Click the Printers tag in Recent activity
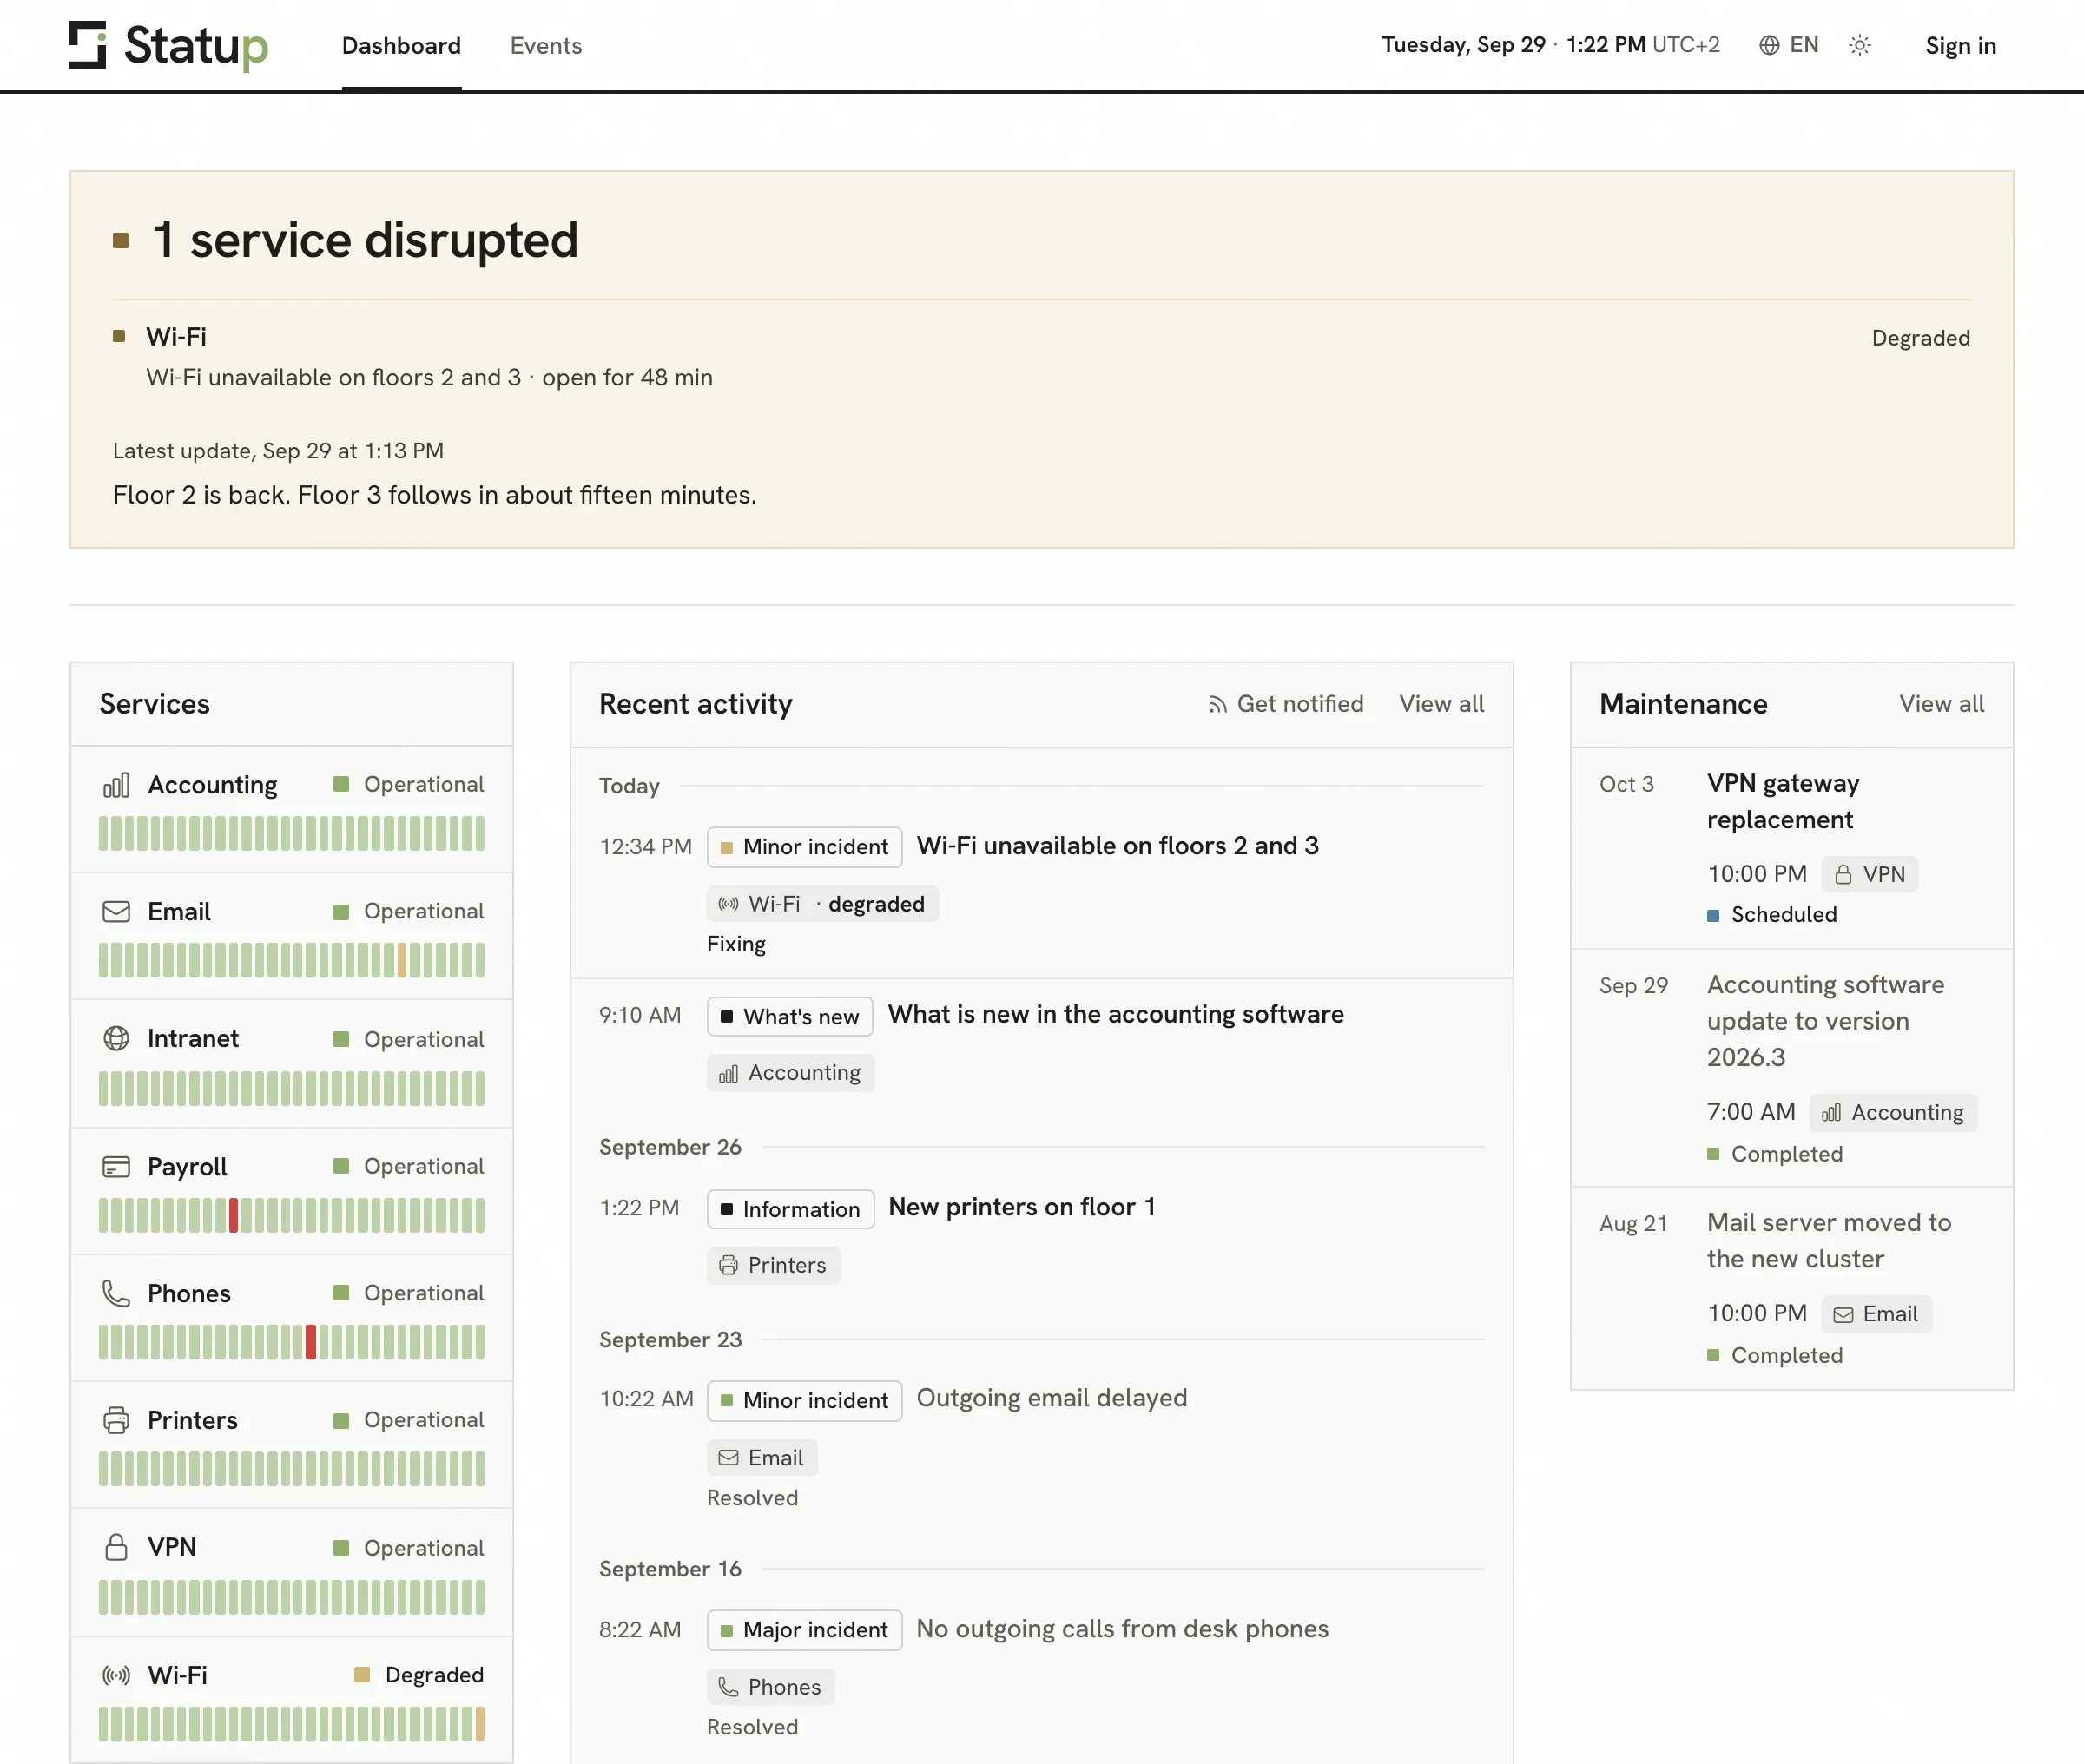 coord(773,1266)
